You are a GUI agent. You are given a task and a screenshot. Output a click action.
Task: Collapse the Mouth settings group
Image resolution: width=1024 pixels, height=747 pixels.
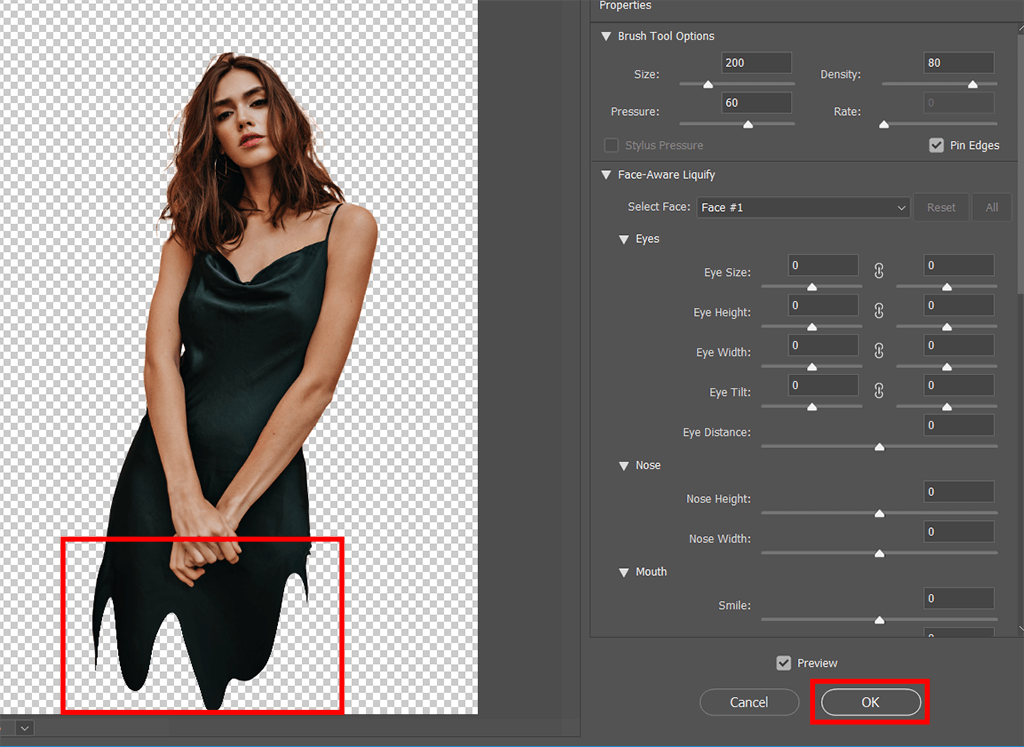click(624, 572)
